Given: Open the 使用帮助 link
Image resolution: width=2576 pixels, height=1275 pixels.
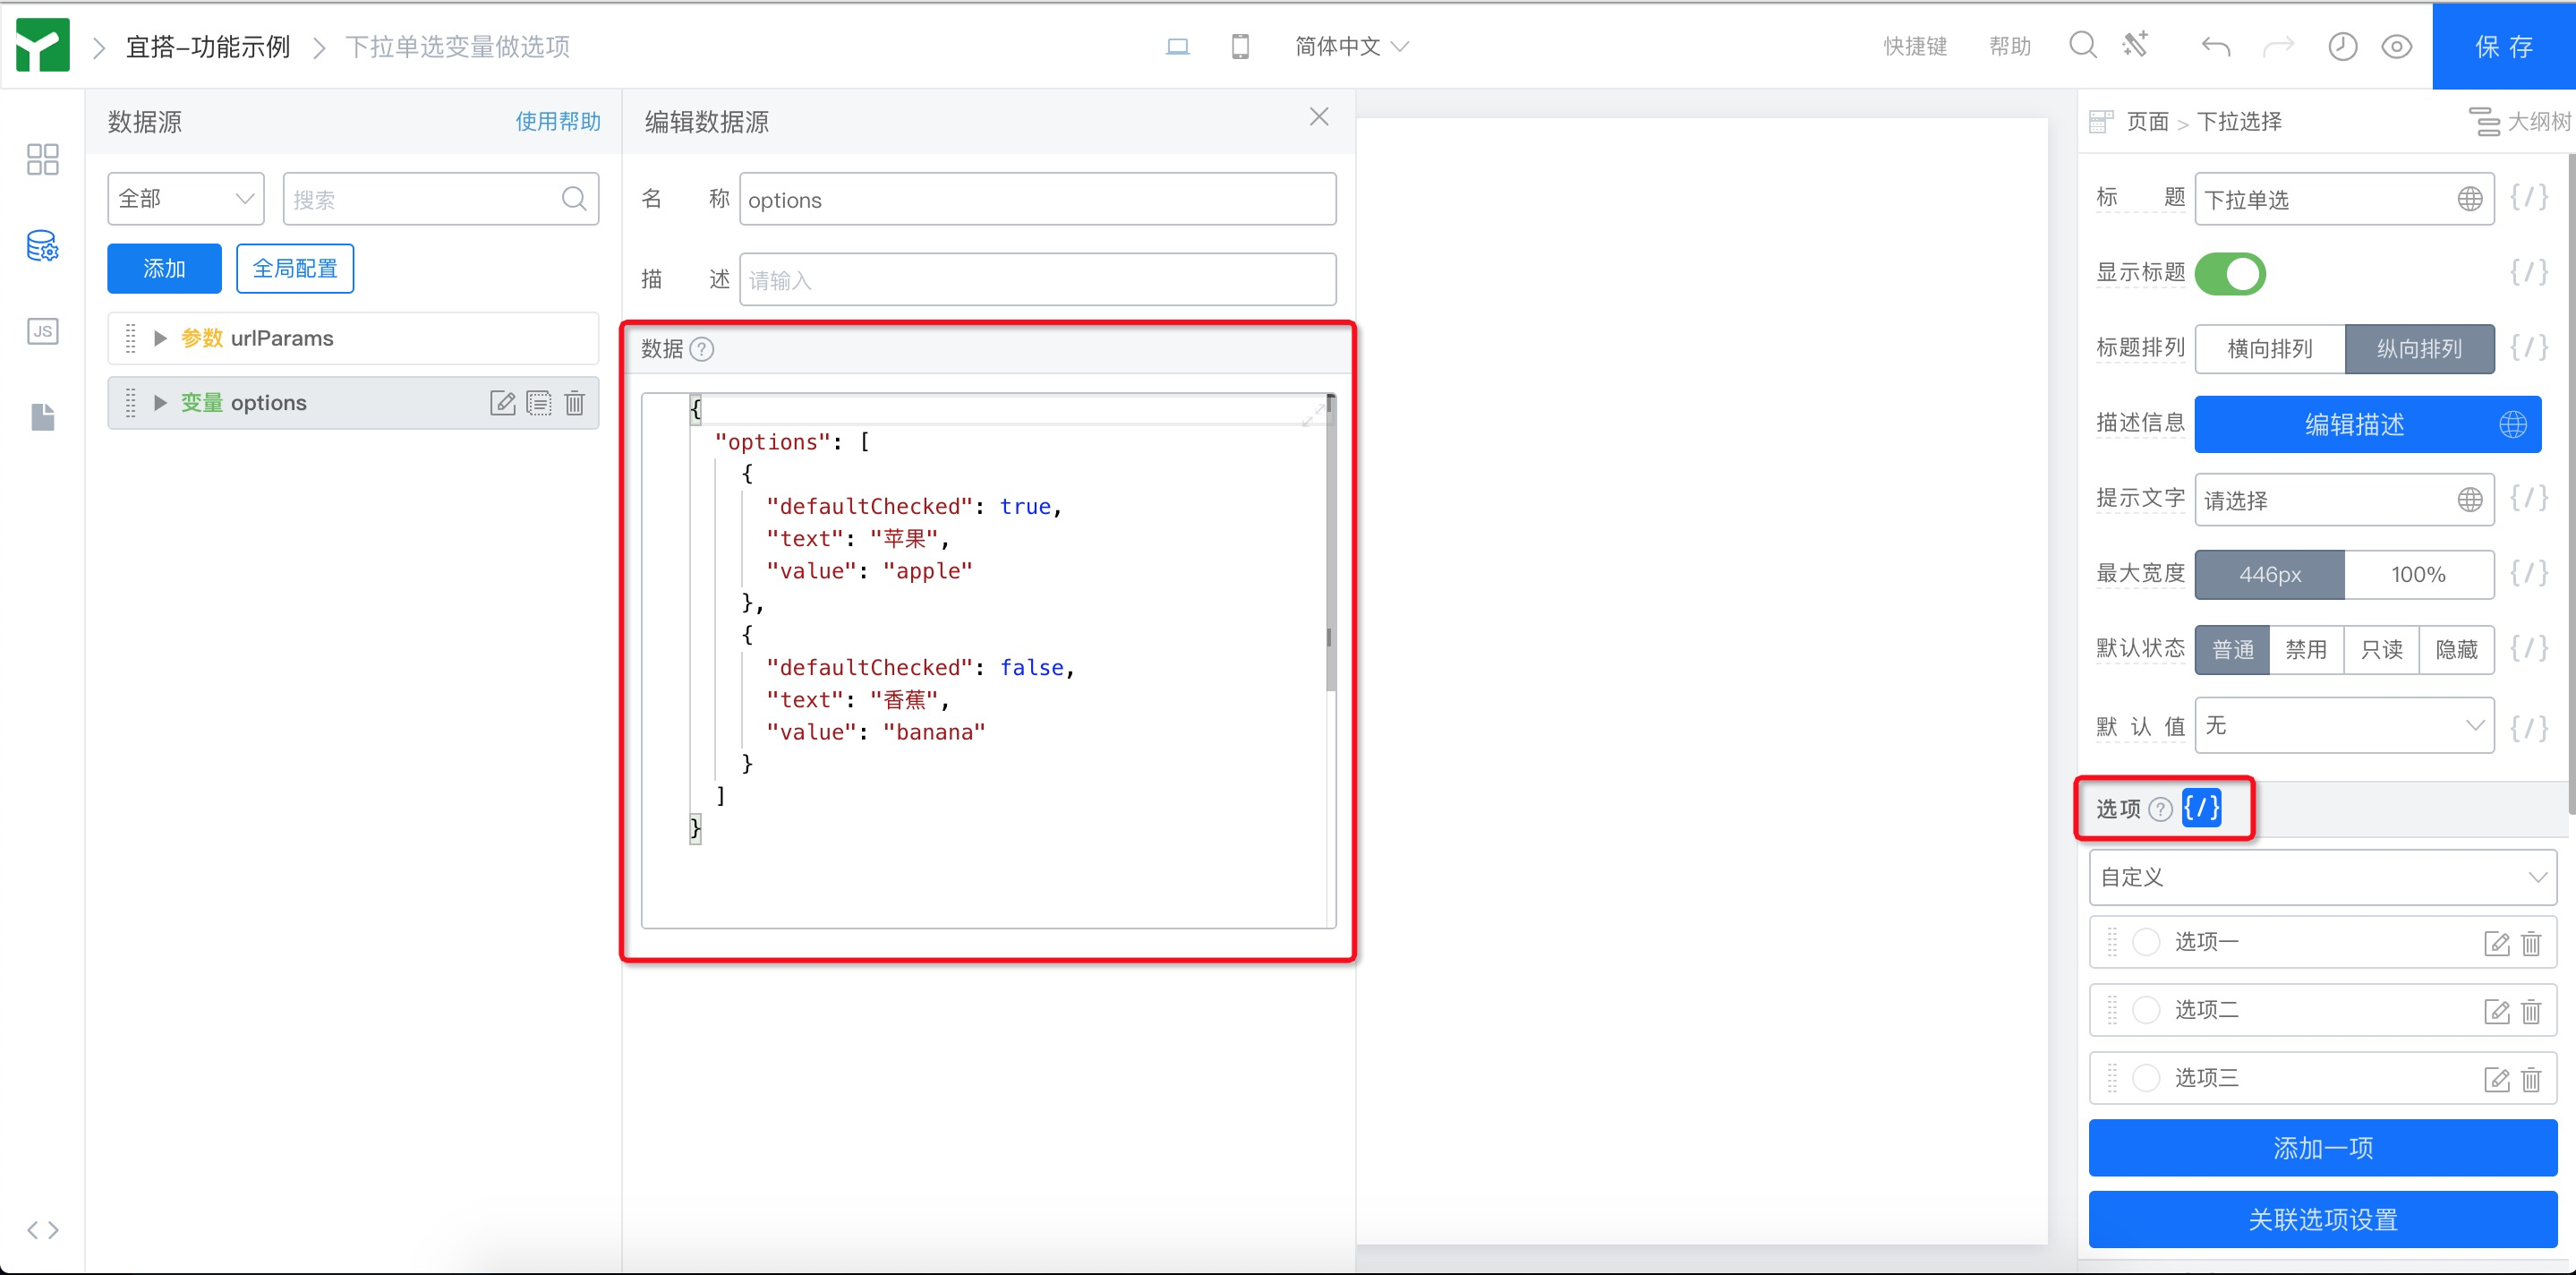Looking at the screenshot, I should (x=557, y=122).
